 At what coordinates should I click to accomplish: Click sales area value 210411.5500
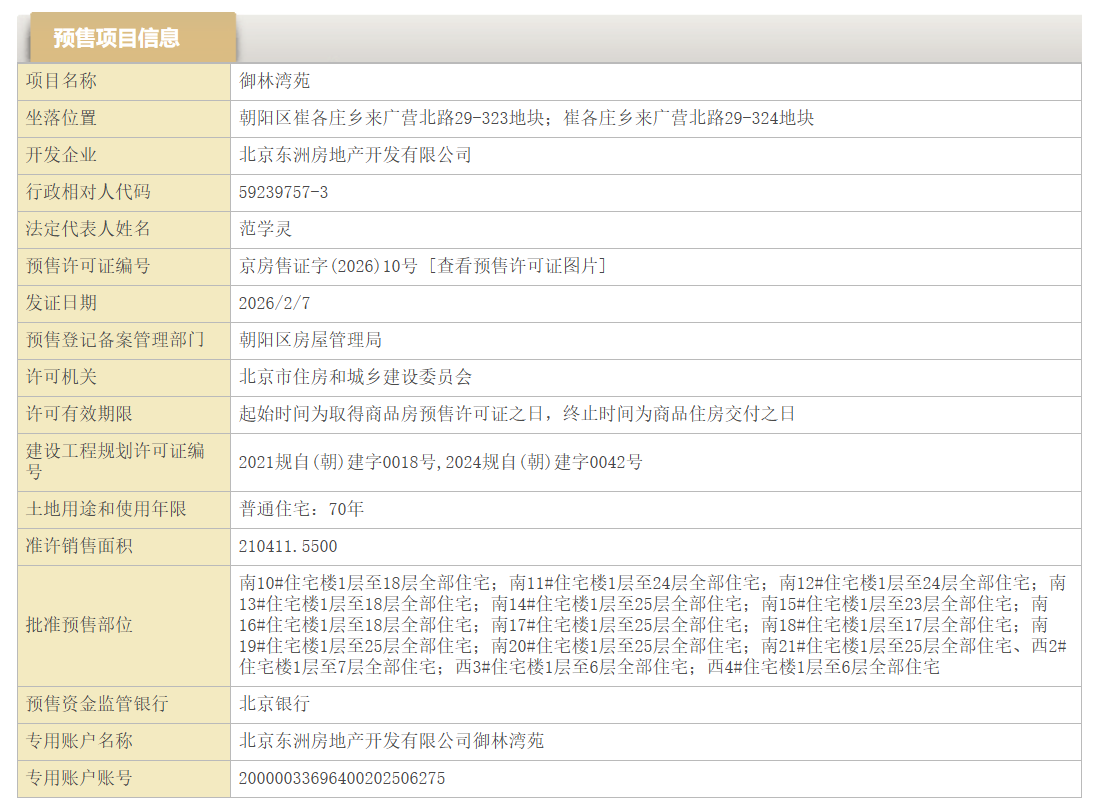[x=288, y=546]
